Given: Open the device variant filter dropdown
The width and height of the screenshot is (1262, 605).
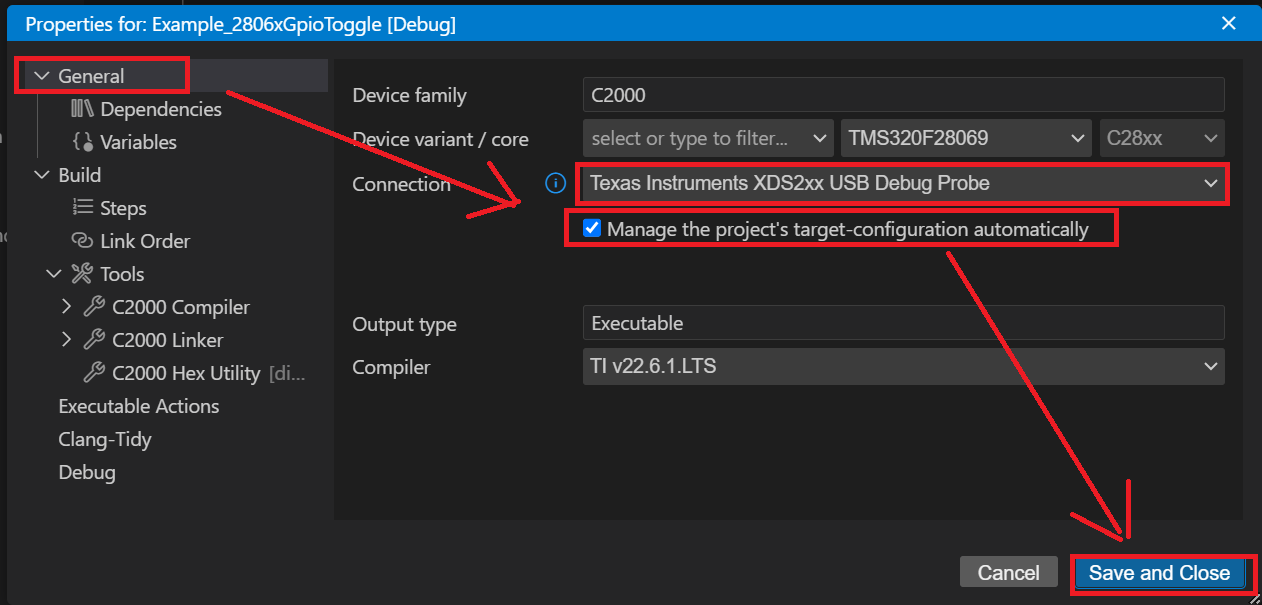Looking at the screenshot, I should pos(708,138).
